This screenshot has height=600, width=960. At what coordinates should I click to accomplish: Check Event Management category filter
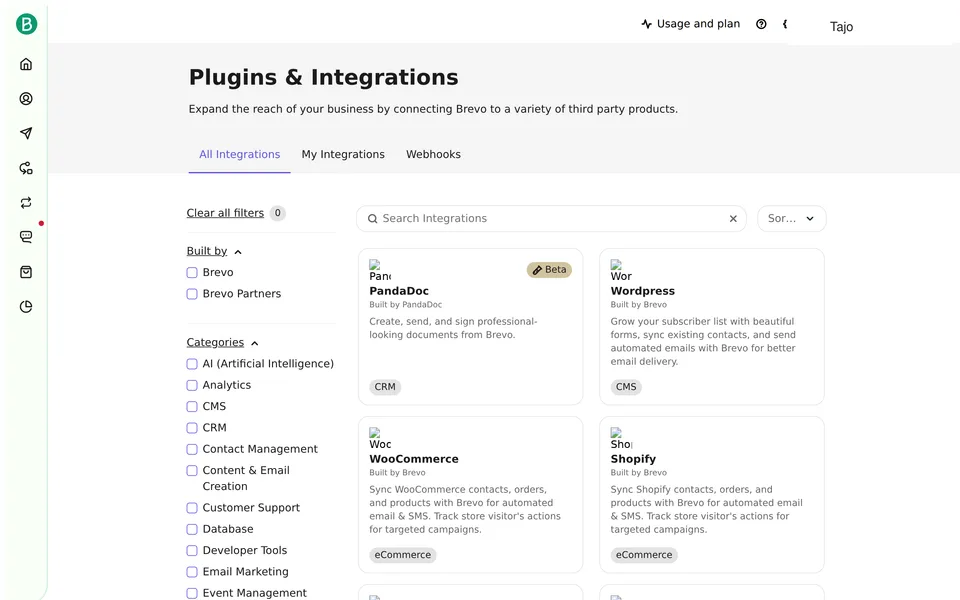(x=192, y=593)
